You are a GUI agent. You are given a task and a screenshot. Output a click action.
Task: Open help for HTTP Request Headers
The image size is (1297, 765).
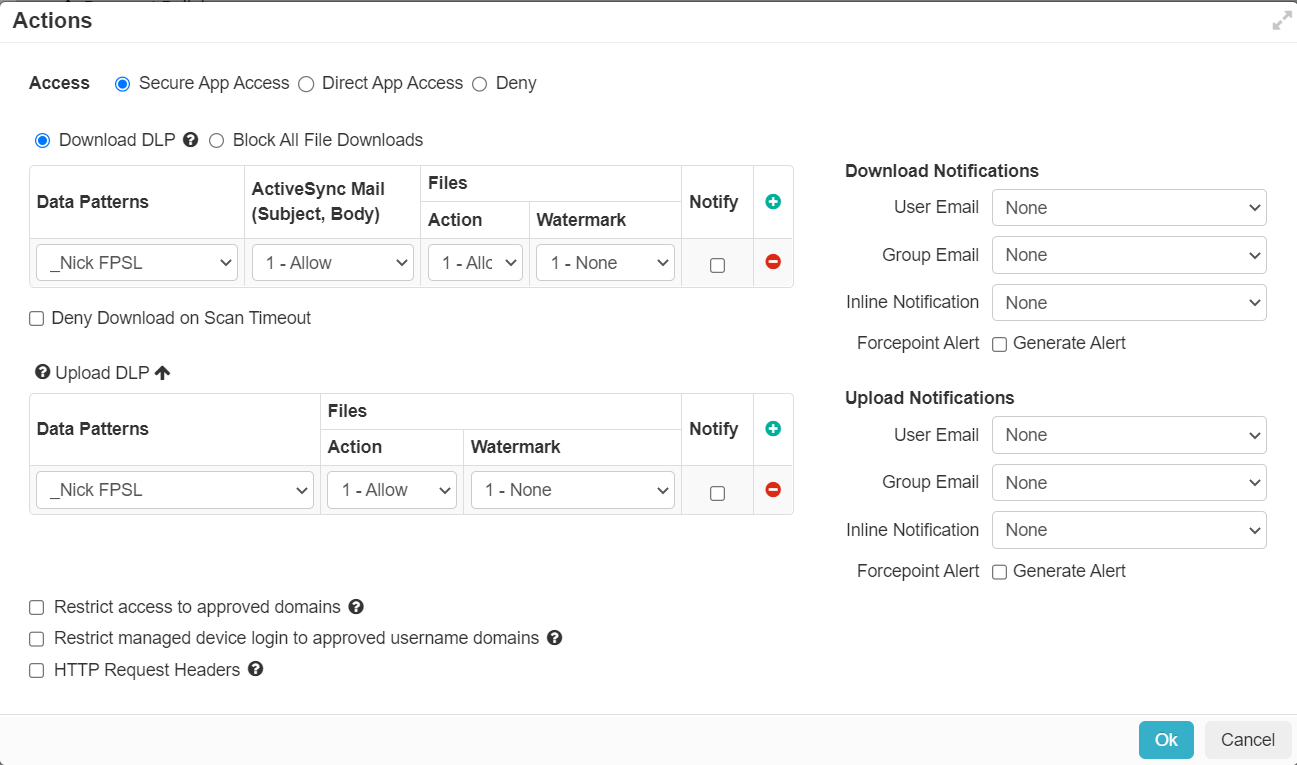(255, 670)
